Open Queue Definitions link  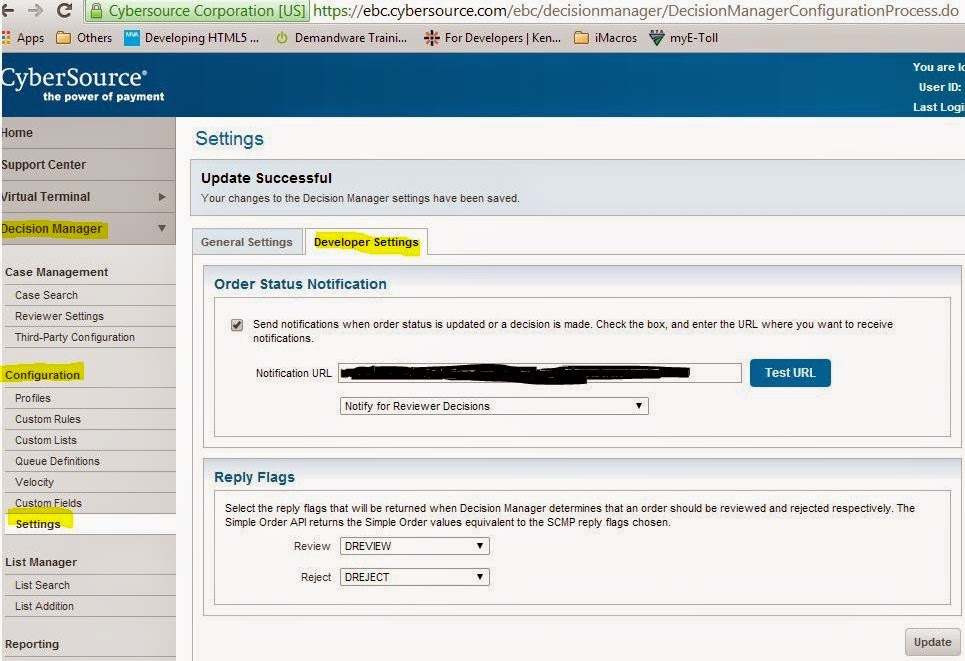point(57,461)
